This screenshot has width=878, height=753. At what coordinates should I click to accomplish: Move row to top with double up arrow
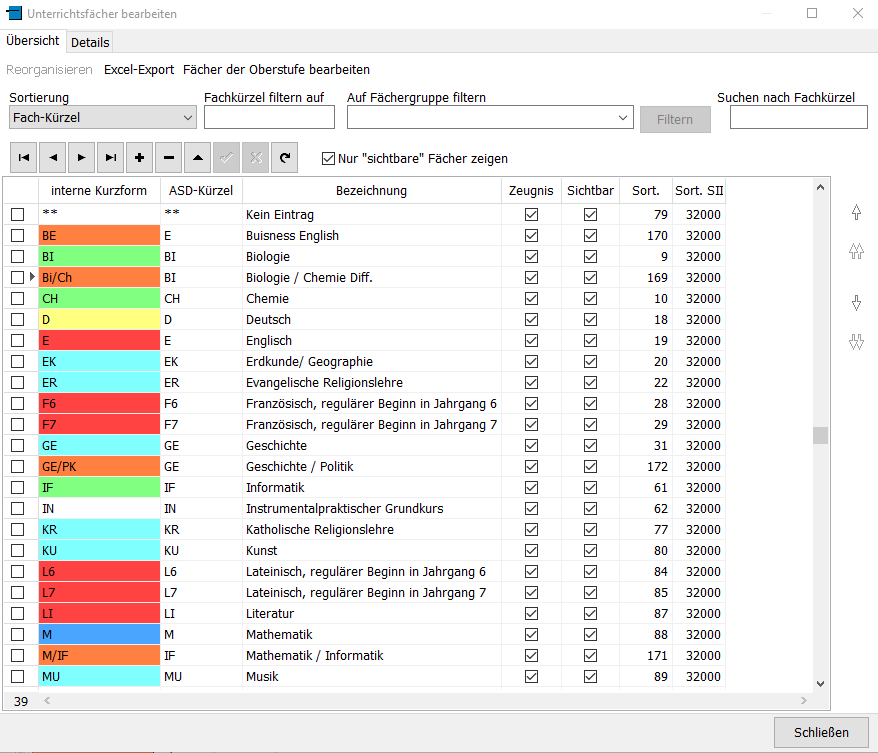[x=856, y=250]
